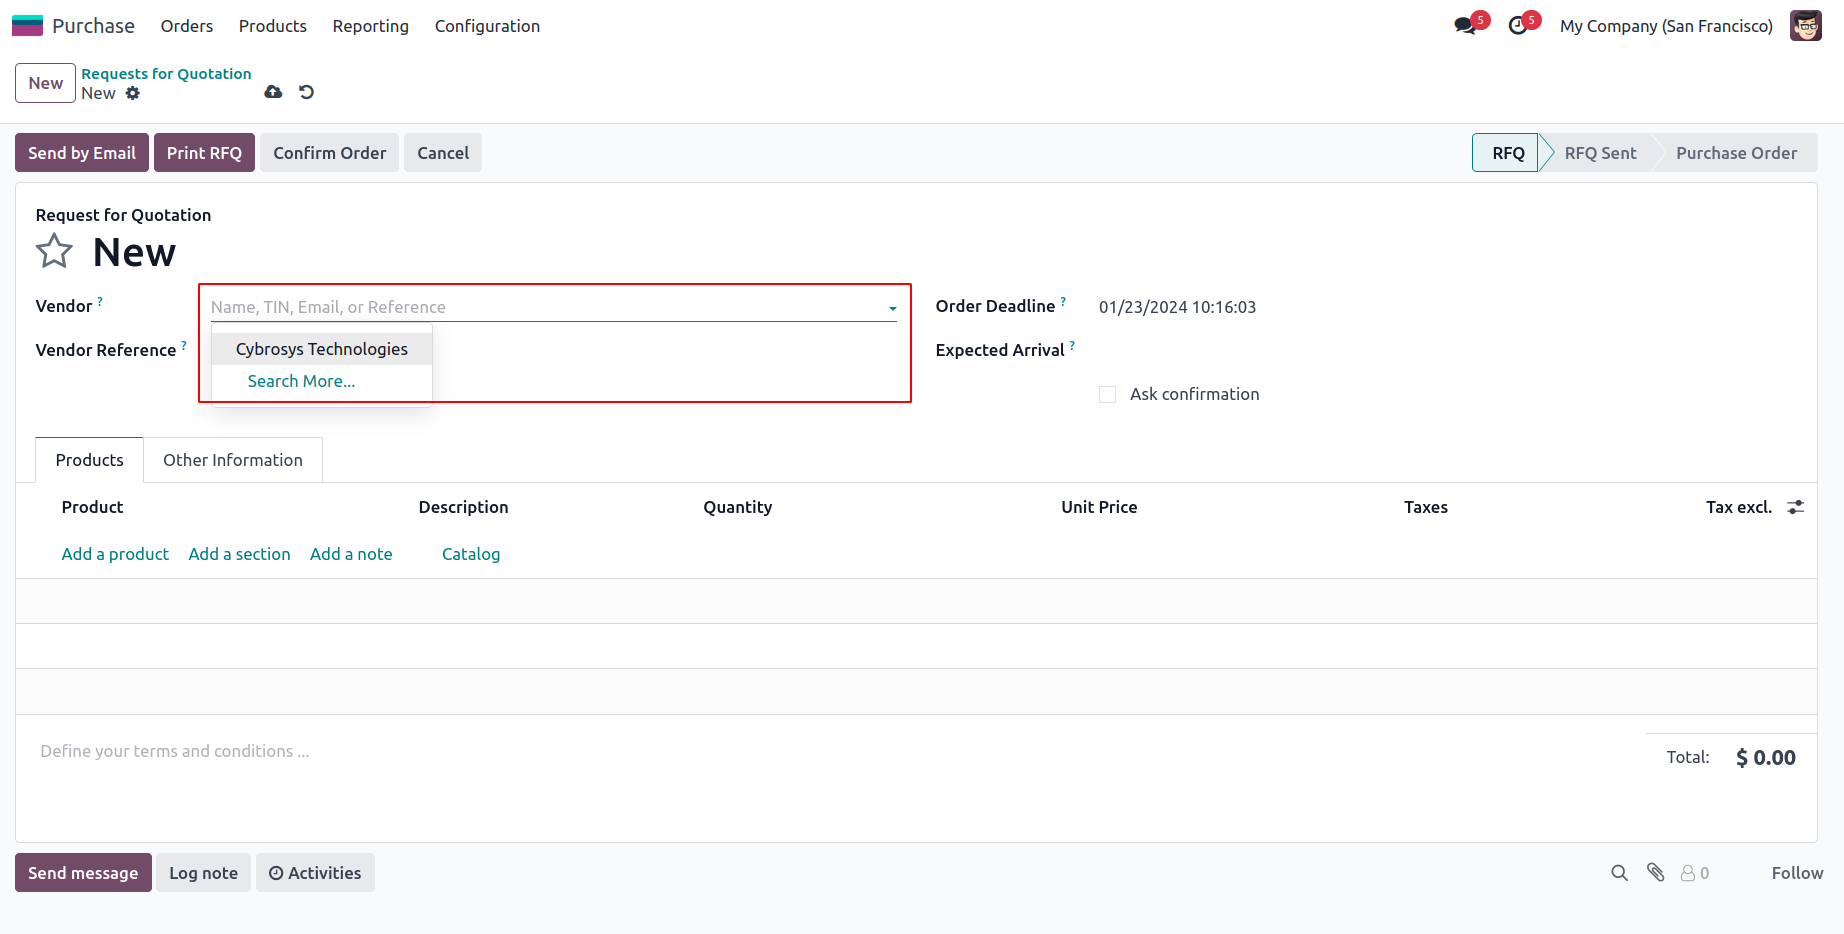The height and width of the screenshot is (934, 1844).
Task: Click the discard changes undo icon
Action: click(307, 92)
